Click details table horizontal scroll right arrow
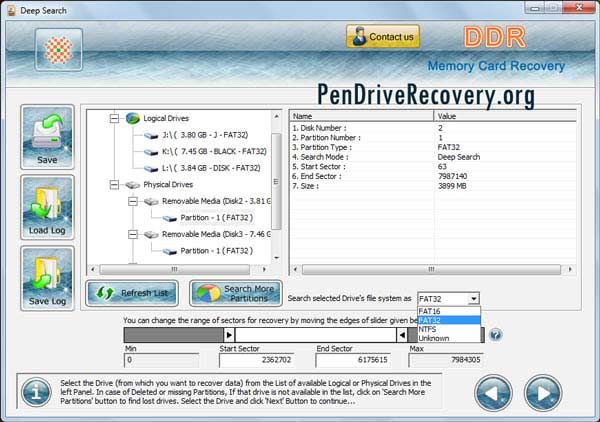 pos(570,270)
